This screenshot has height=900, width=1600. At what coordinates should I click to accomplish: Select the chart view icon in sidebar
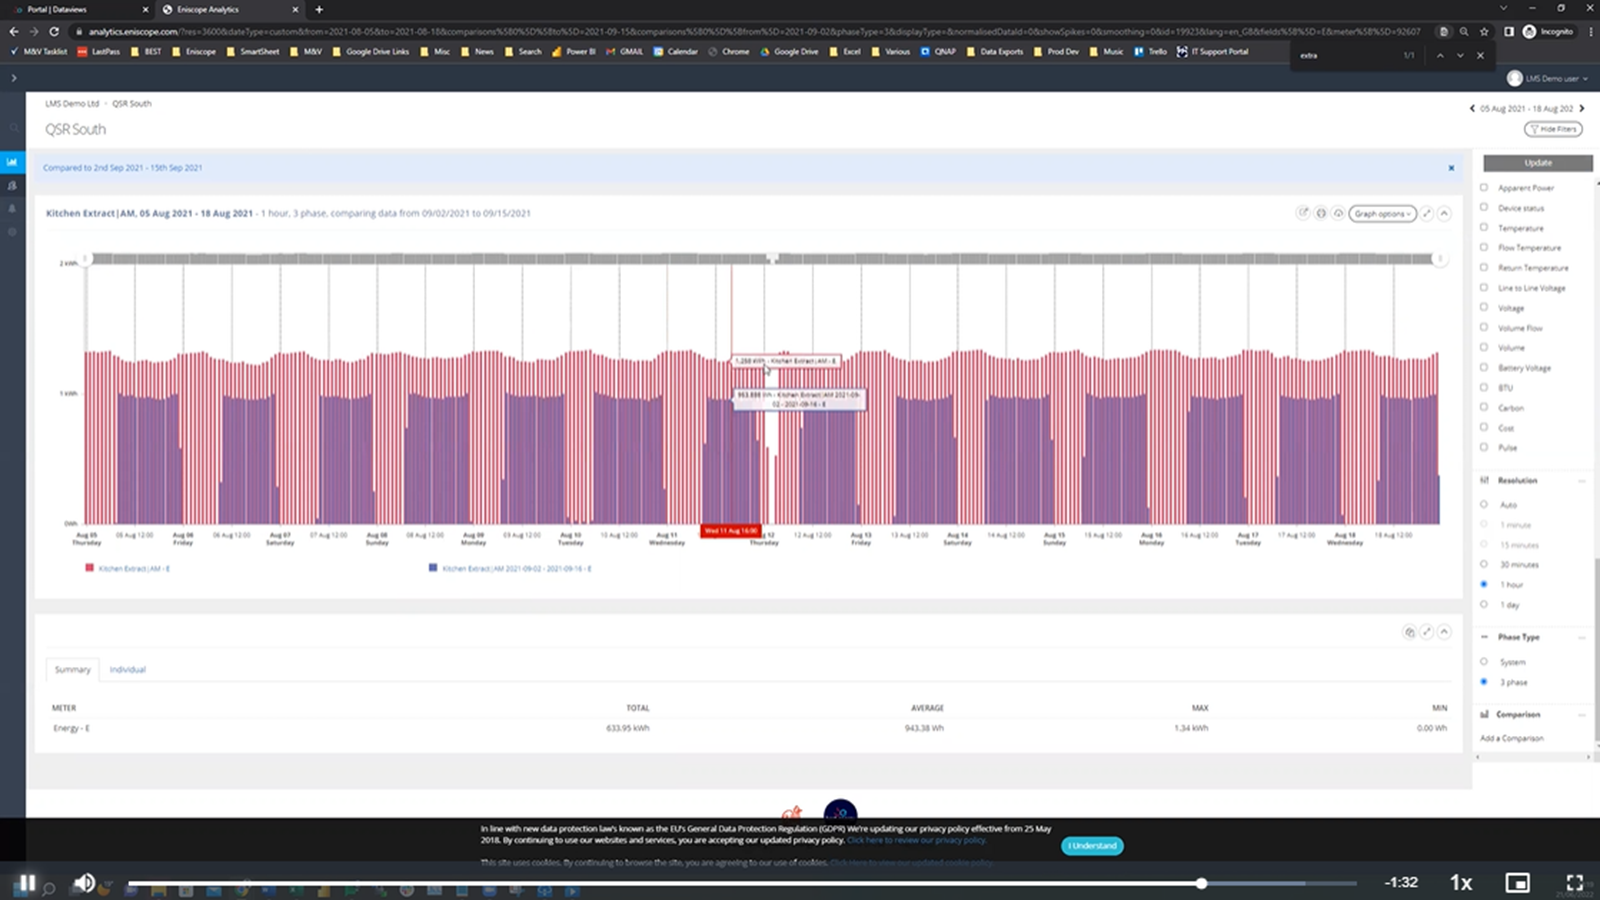tap(12, 162)
